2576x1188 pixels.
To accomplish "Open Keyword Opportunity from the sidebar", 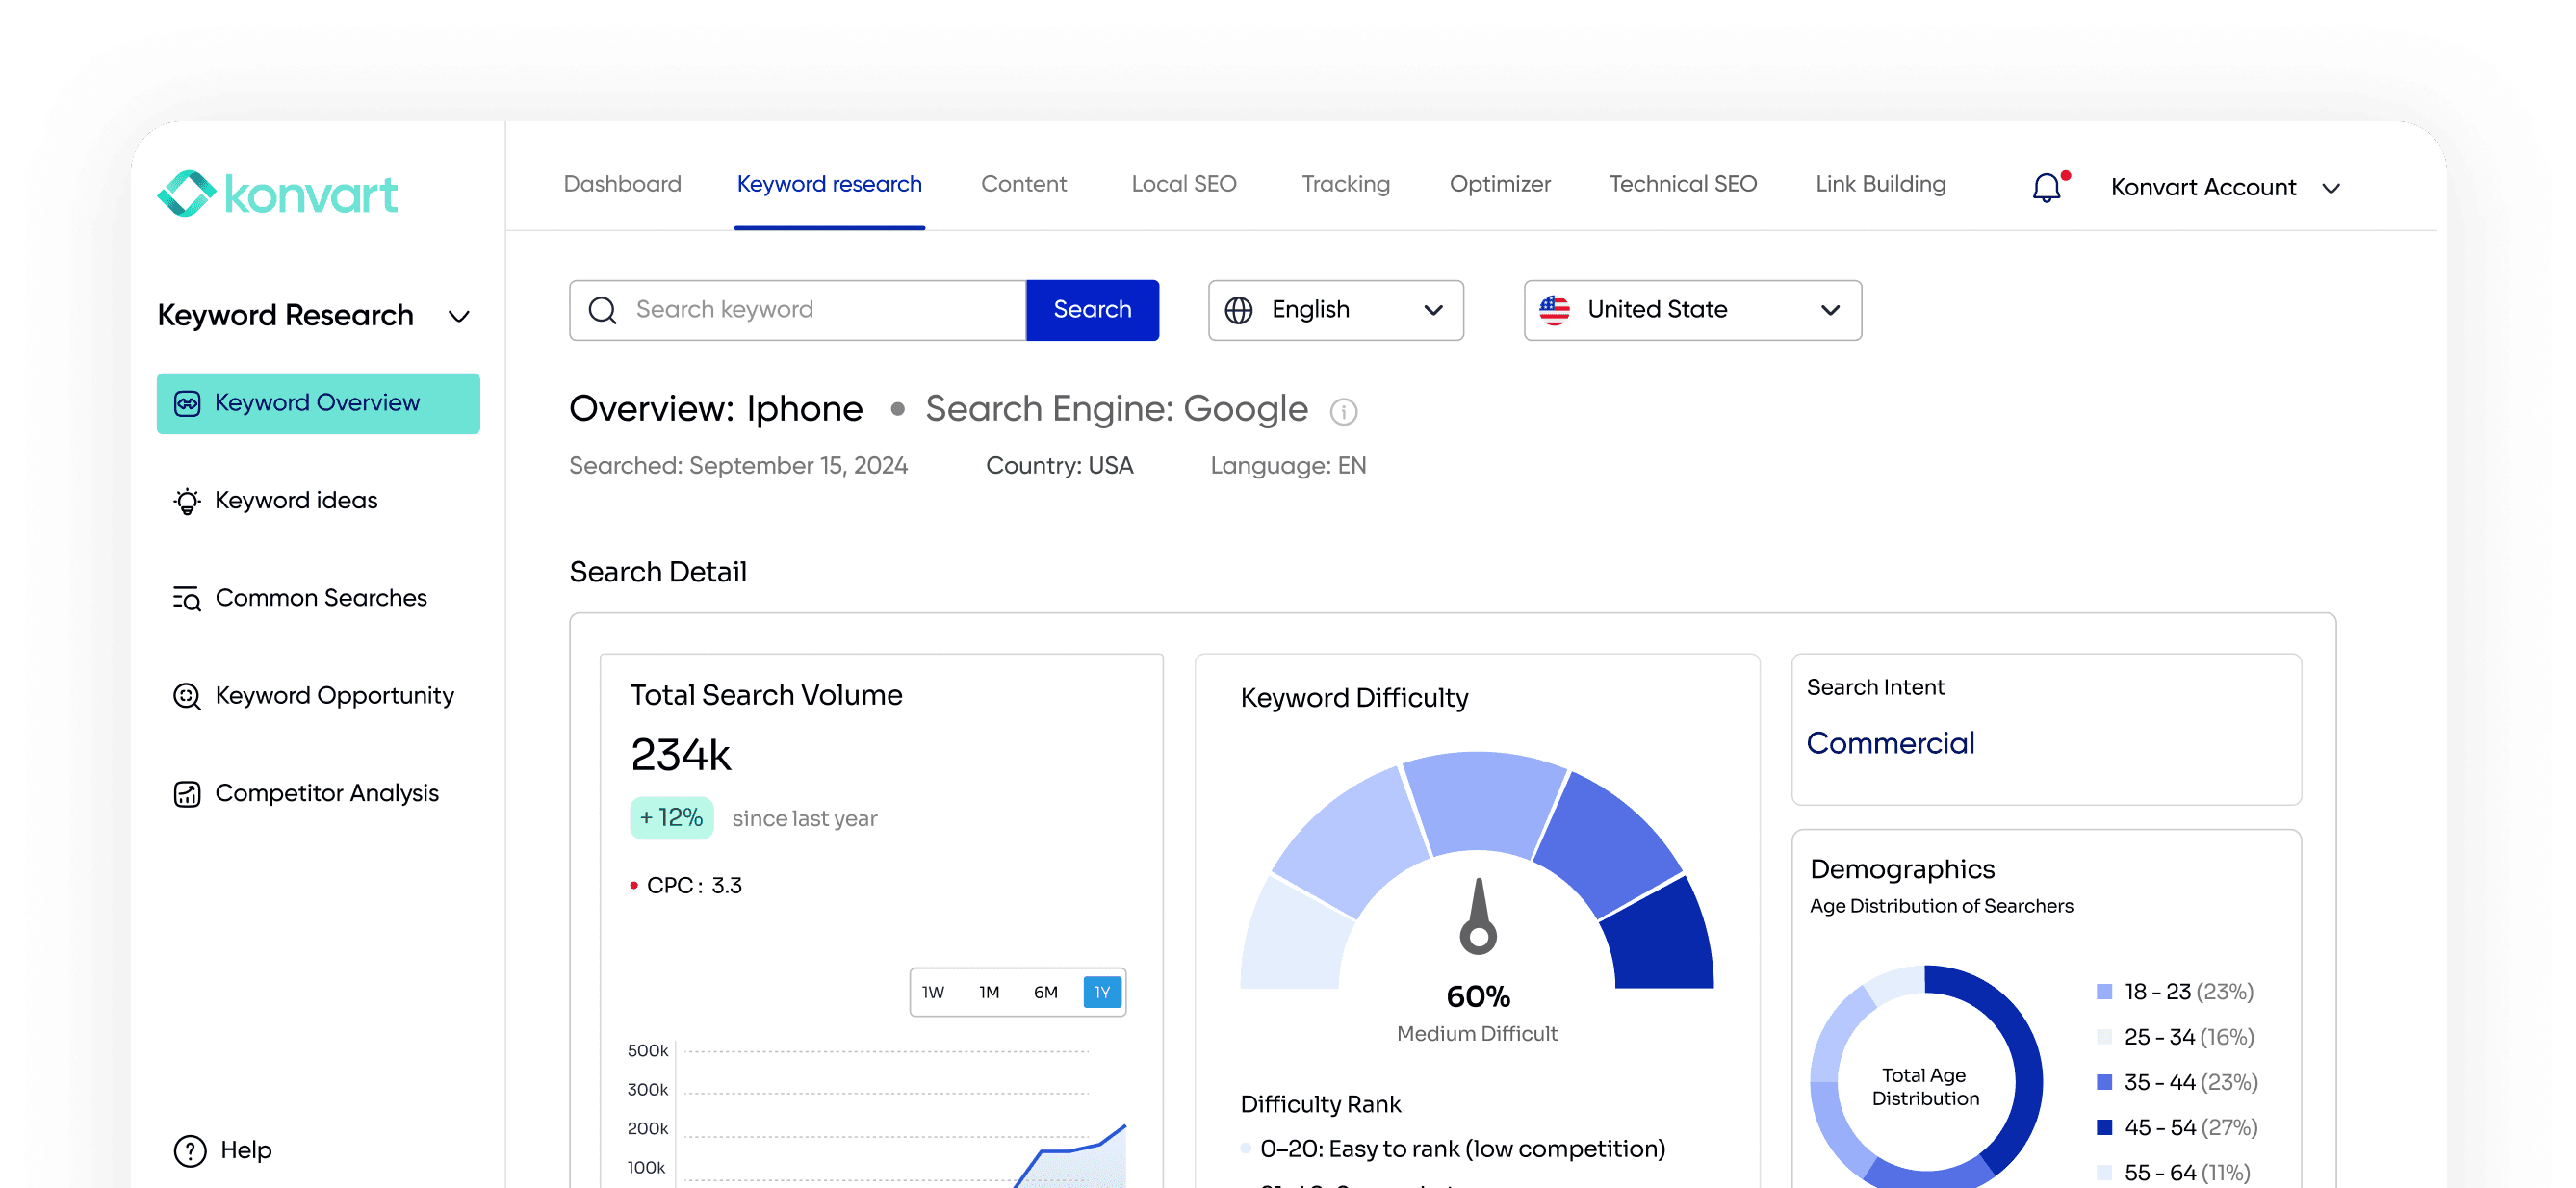I will [x=186, y=695].
